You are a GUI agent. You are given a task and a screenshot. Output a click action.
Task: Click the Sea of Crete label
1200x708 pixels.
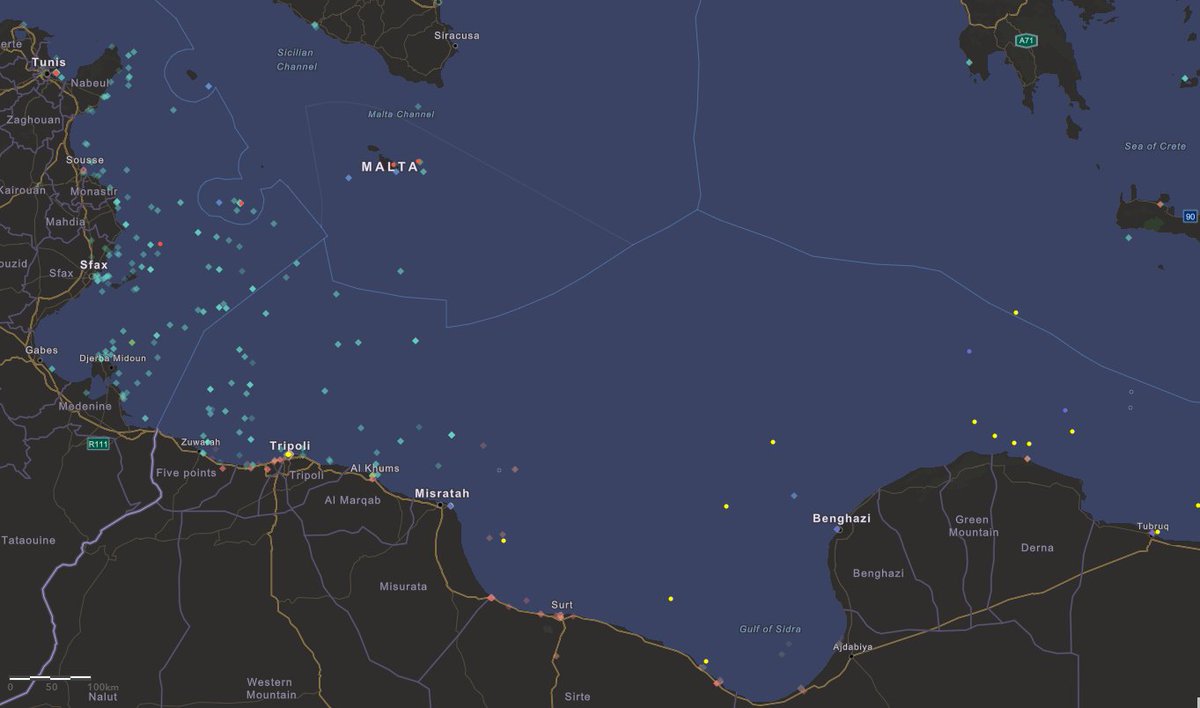(x=1155, y=146)
